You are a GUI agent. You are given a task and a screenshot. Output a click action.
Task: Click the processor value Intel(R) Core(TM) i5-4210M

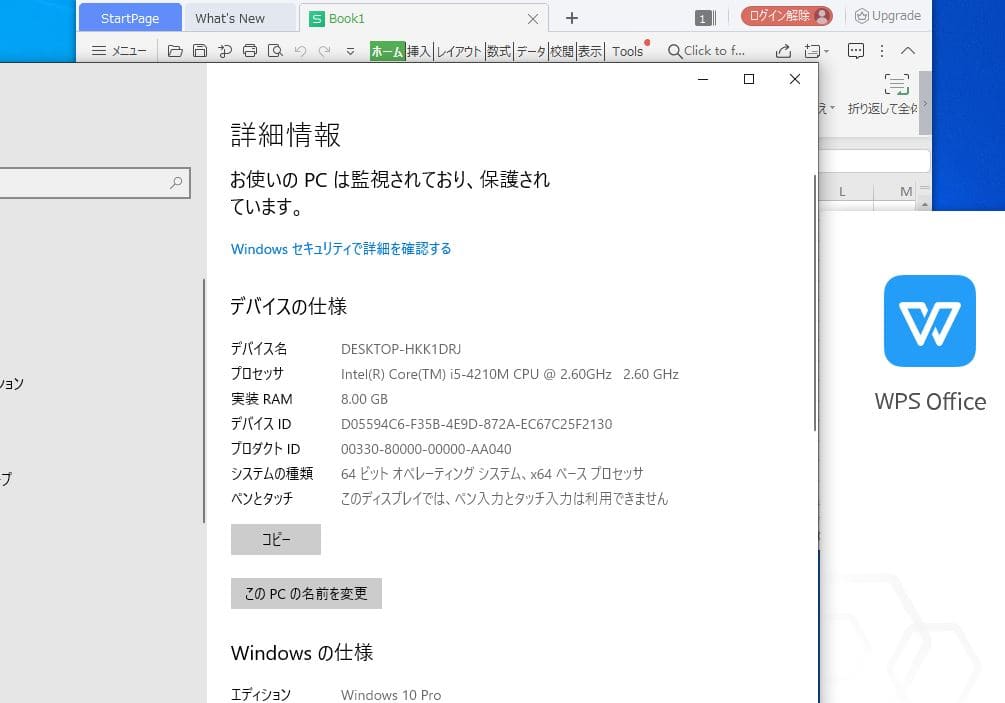[510, 374]
